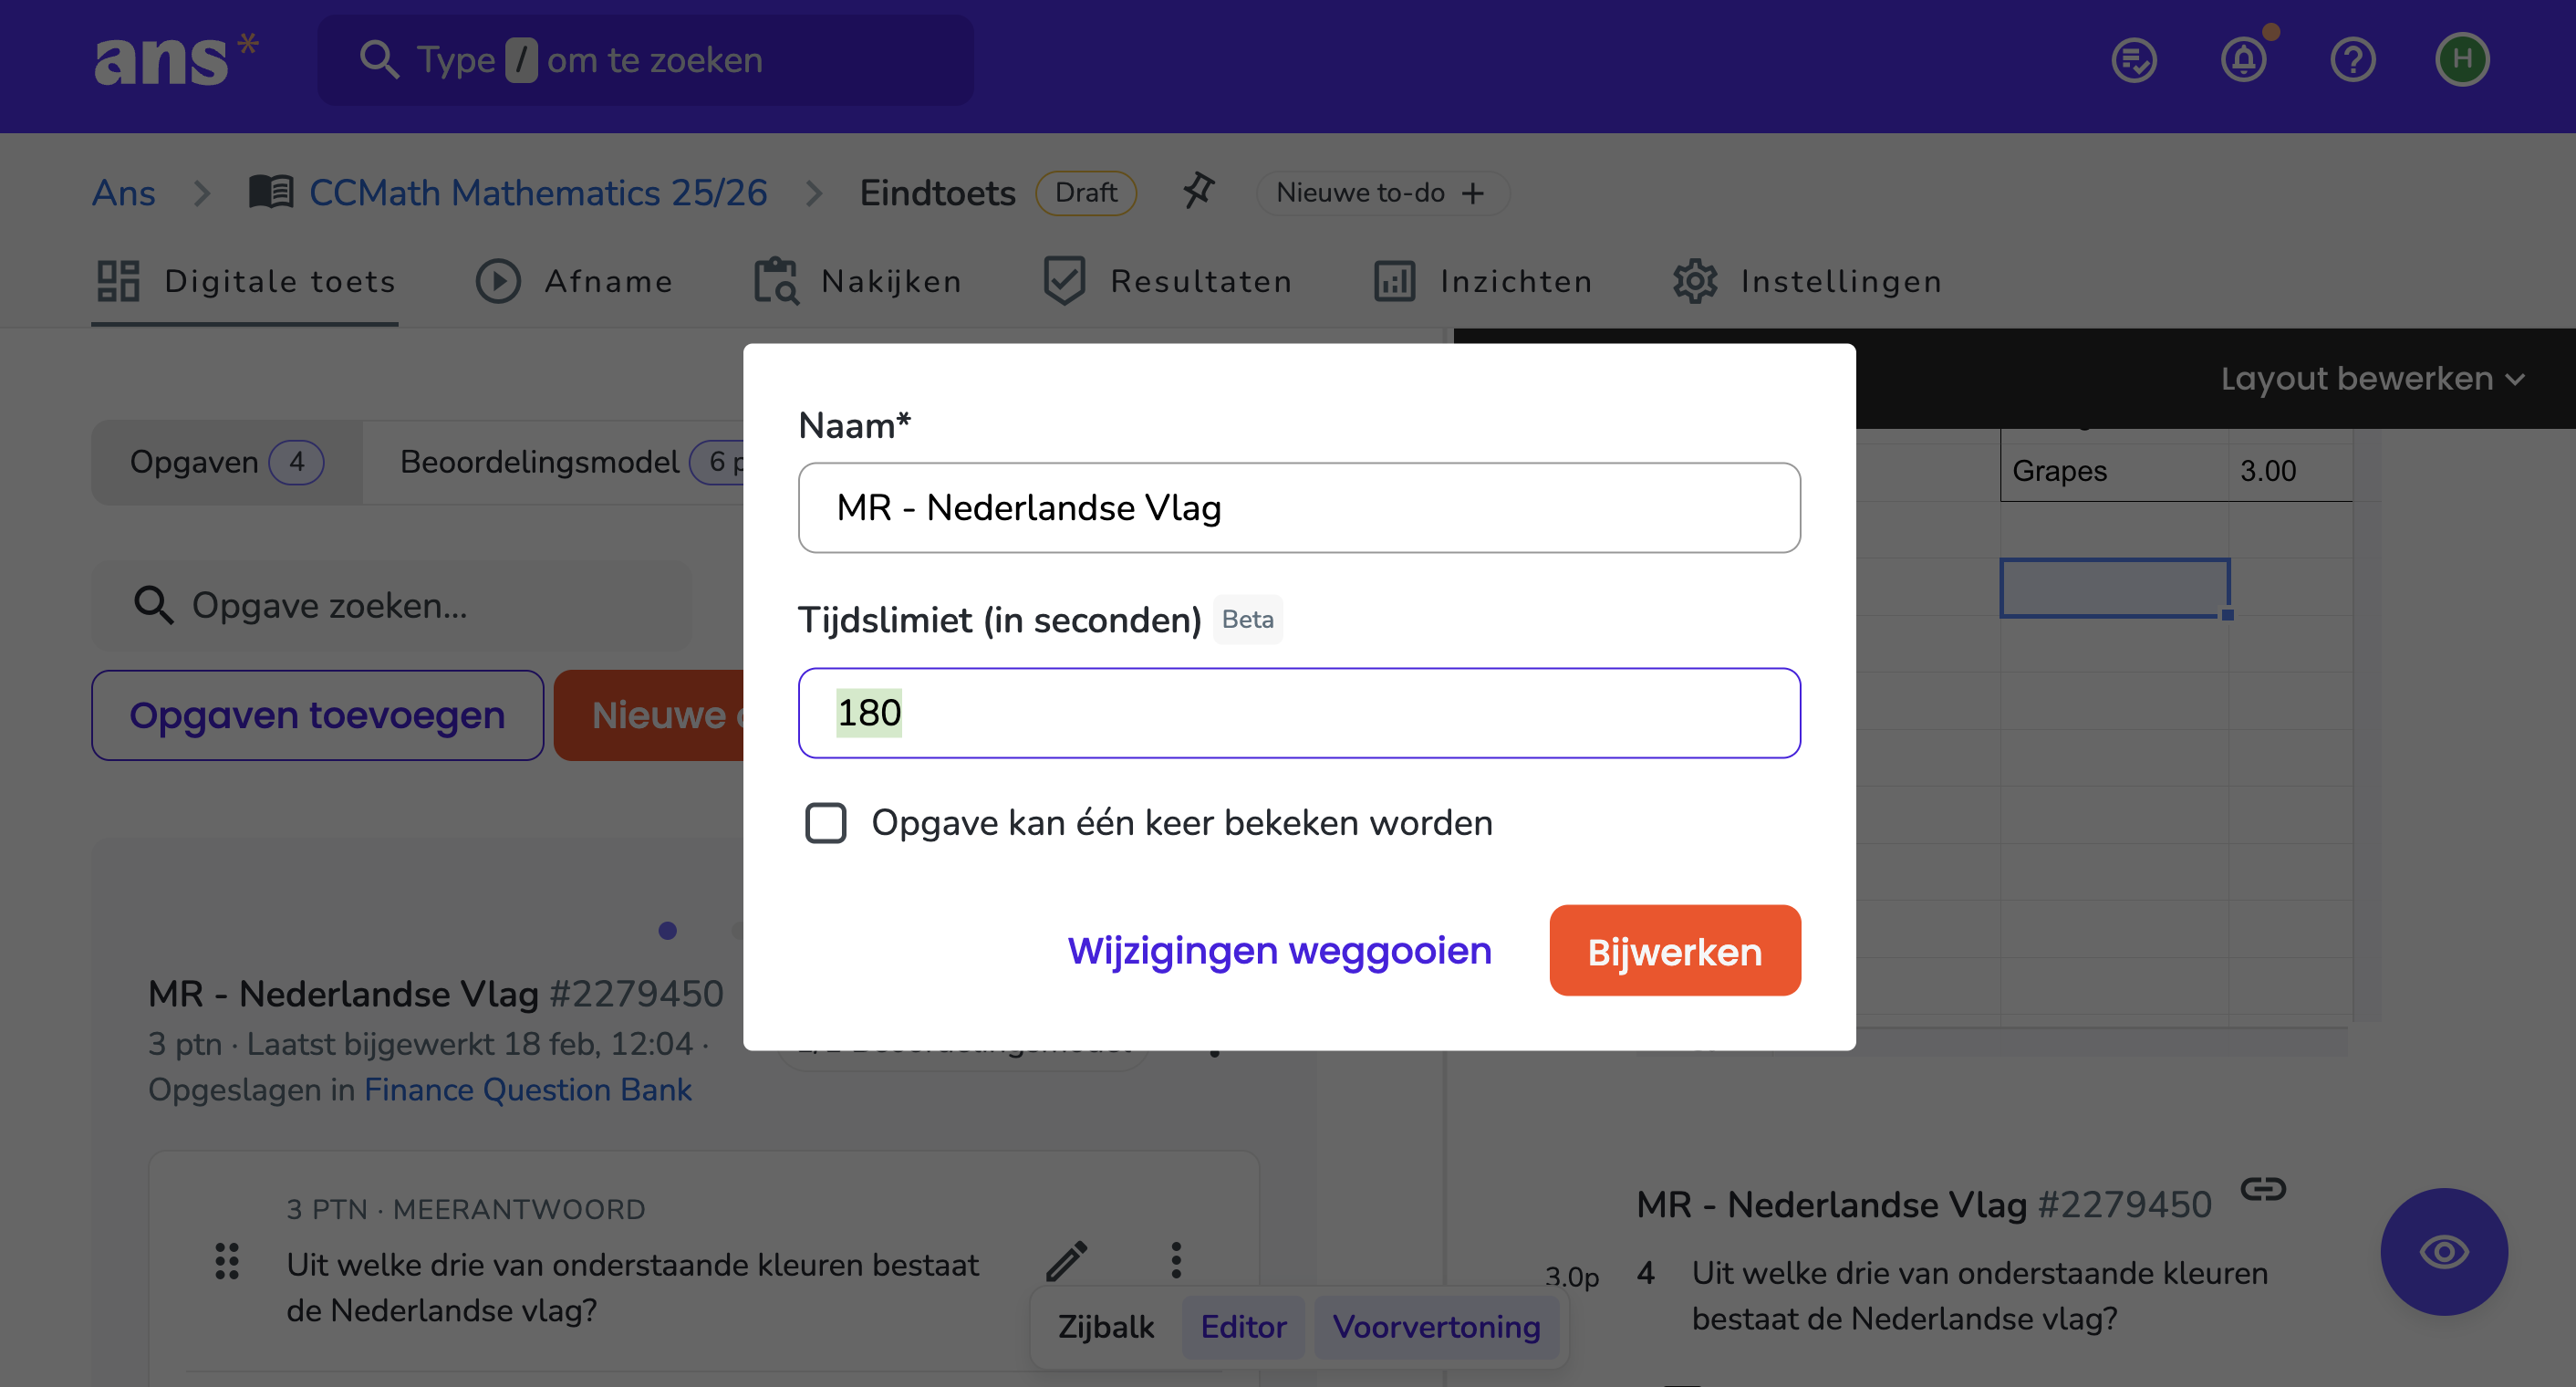Click the Inzichten chart icon
Image resolution: width=2576 pixels, height=1387 pixels.
[x=1394, y=281]
